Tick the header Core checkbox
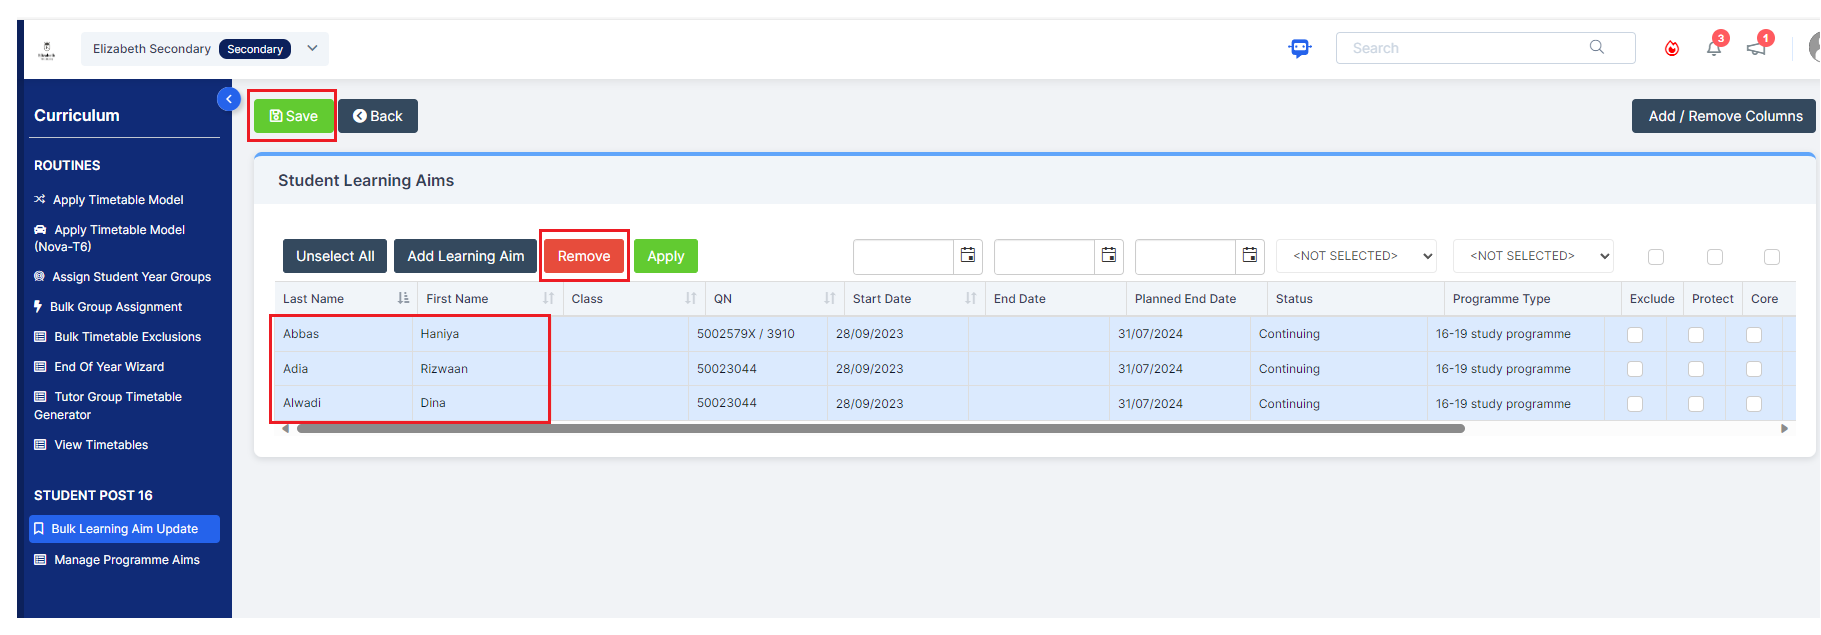This screenshot has height=635, width=1821. (1772, 257)
